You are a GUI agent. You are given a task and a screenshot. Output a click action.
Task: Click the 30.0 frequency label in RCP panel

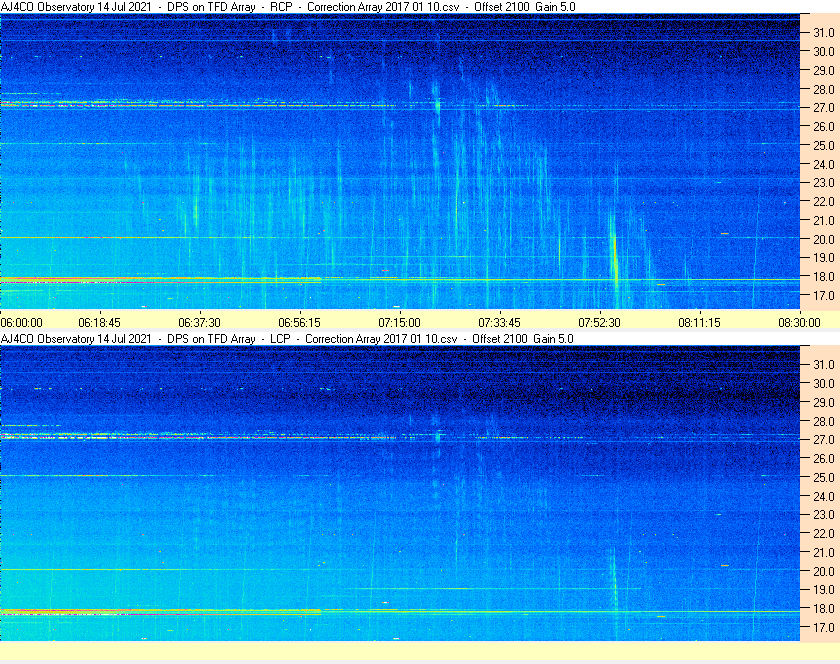[x=824, y=51]
